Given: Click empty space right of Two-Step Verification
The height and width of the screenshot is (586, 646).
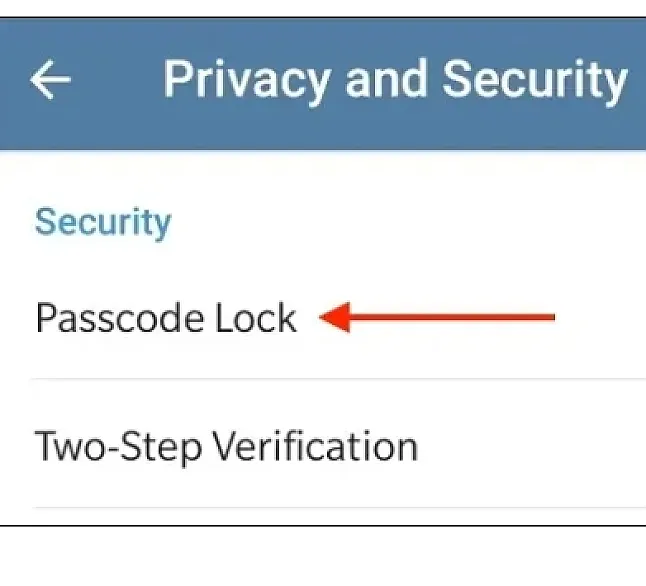Looking at the screenshot, I should point(531,445).
